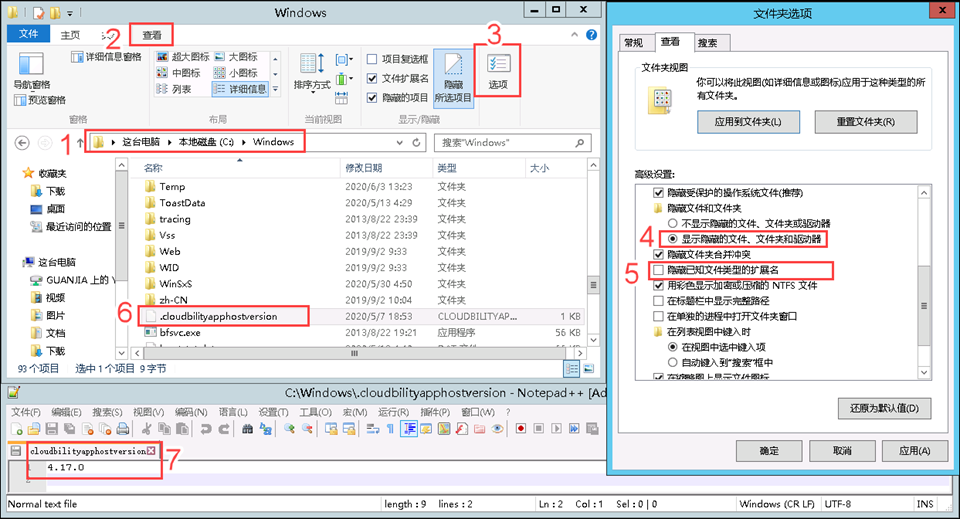The height and width of the screenshot is (519, 960).
Task: Select 不显示隐藏的文件、文件夹或驱动器 radio button
Action: (673, 223)
